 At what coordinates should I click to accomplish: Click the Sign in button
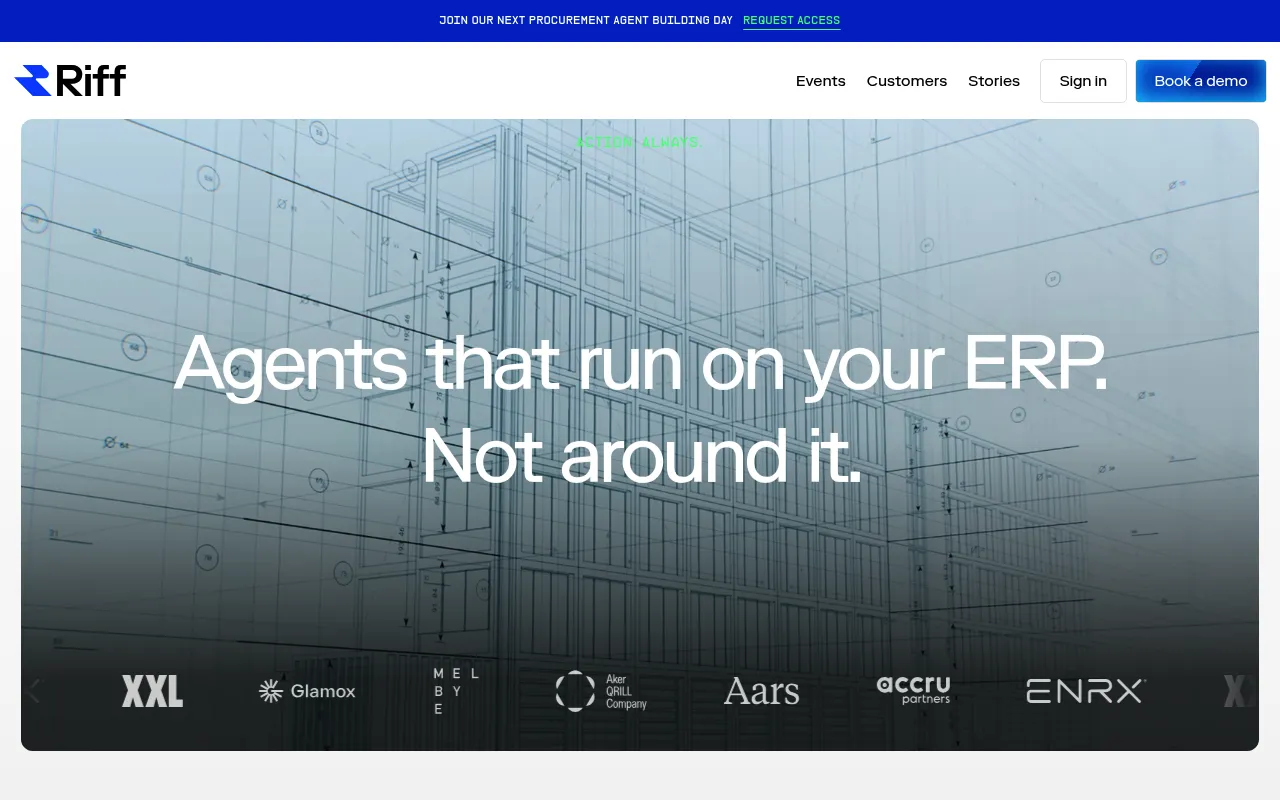point(1083,81)
